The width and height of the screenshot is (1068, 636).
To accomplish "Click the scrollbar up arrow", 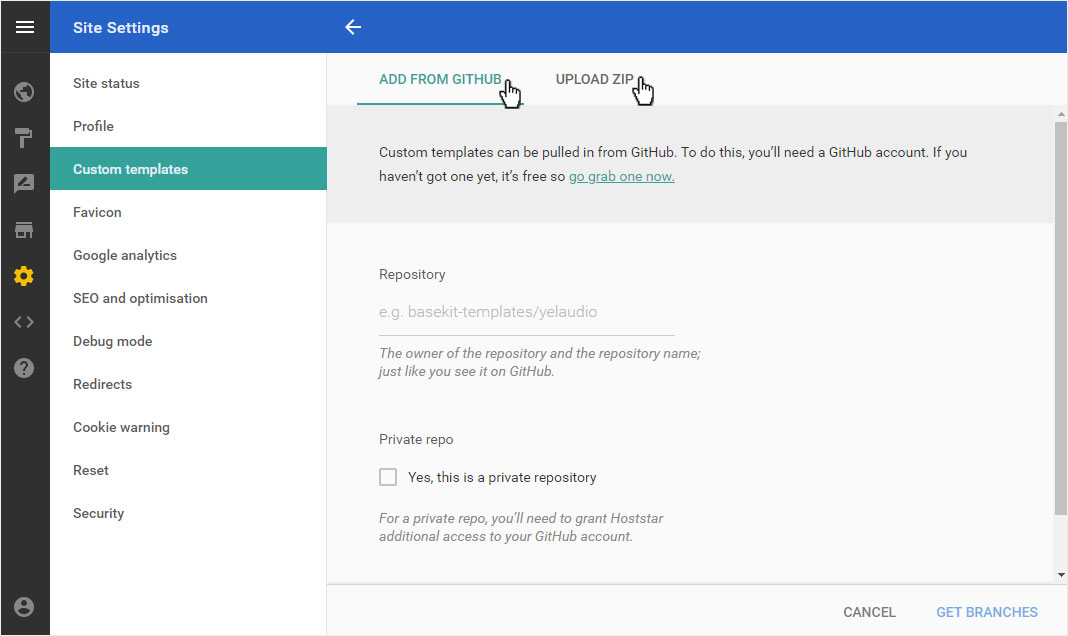I will pyautogui.click(x=1061, y=114).
